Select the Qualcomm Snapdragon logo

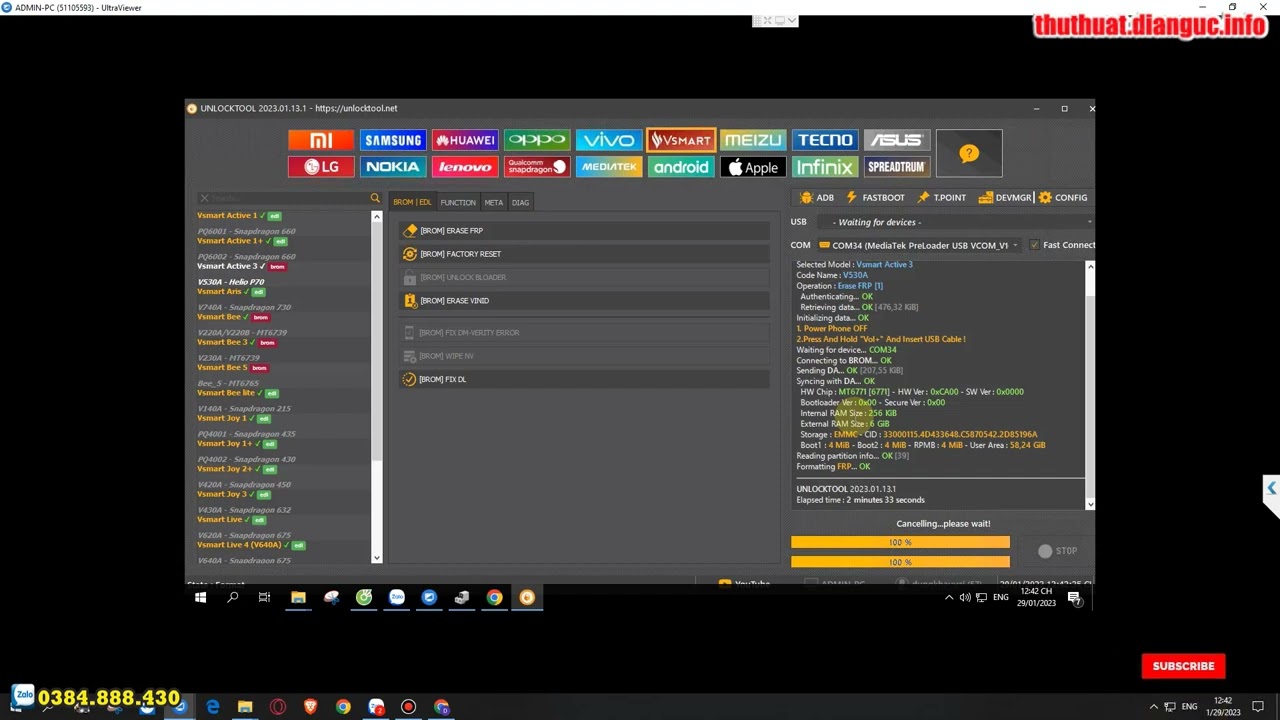[x=537, y=167]
